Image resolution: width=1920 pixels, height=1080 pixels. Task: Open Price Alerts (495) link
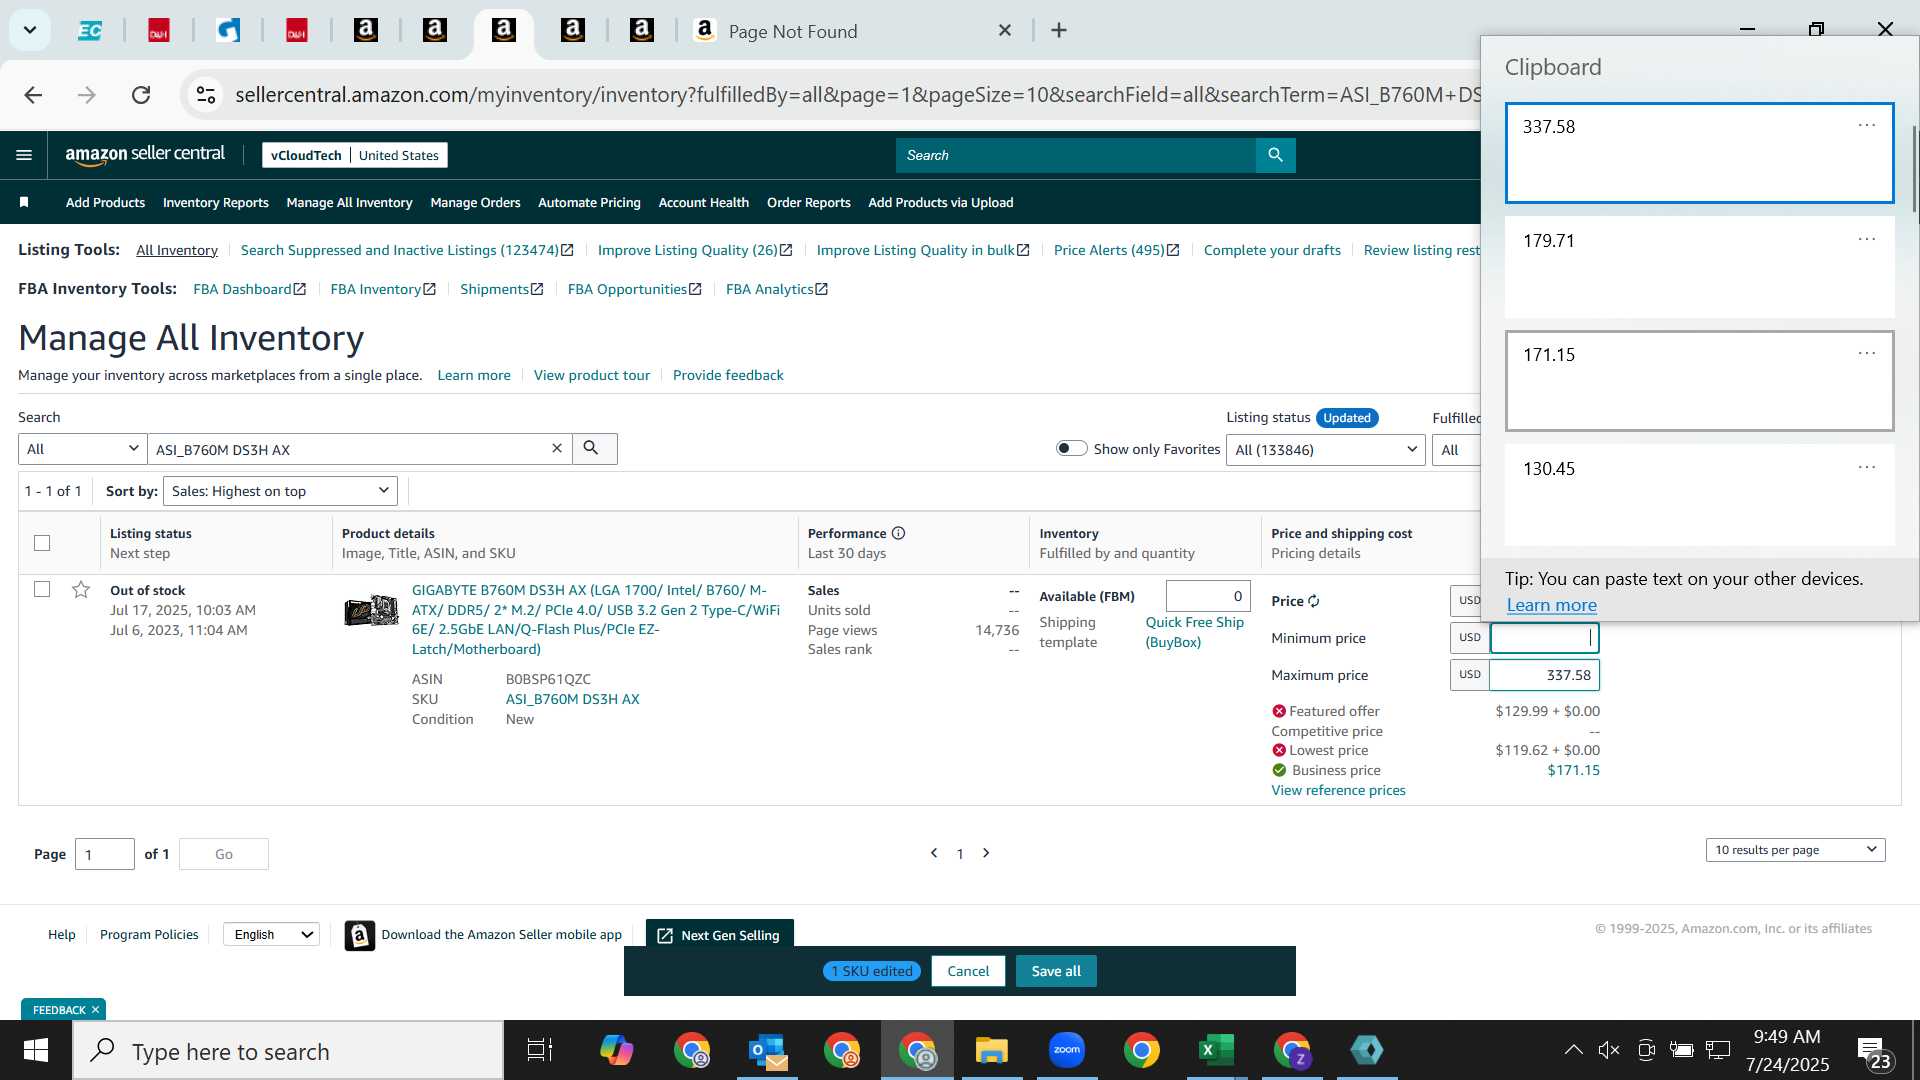click(1116, 250)
